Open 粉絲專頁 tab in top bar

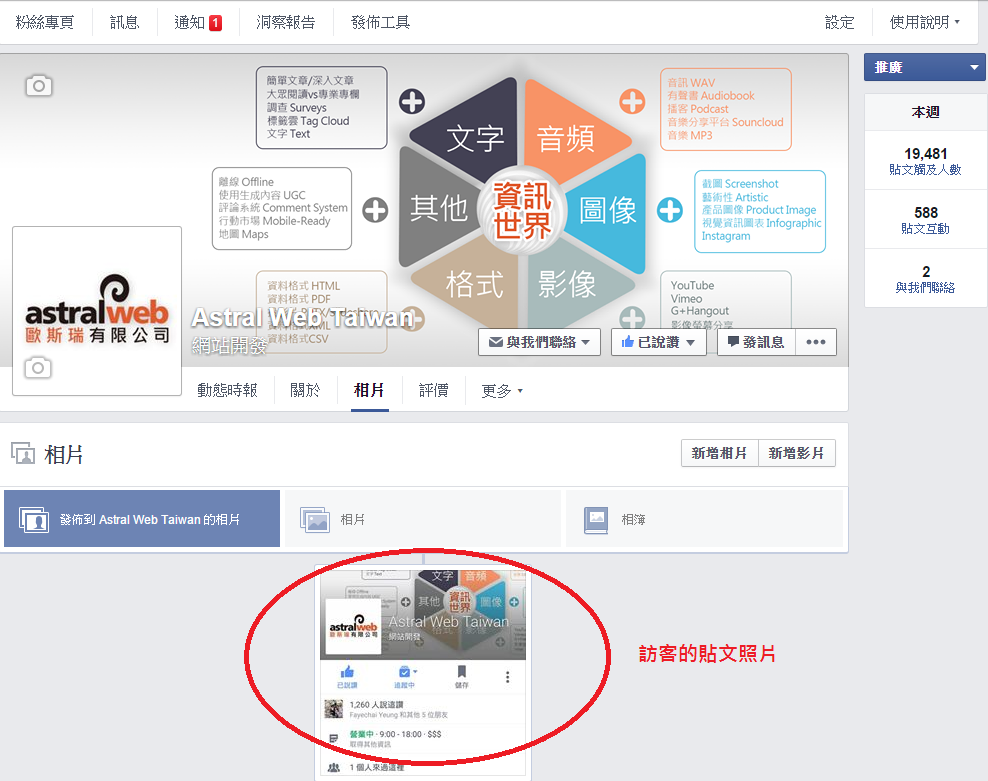click(45, 23)
